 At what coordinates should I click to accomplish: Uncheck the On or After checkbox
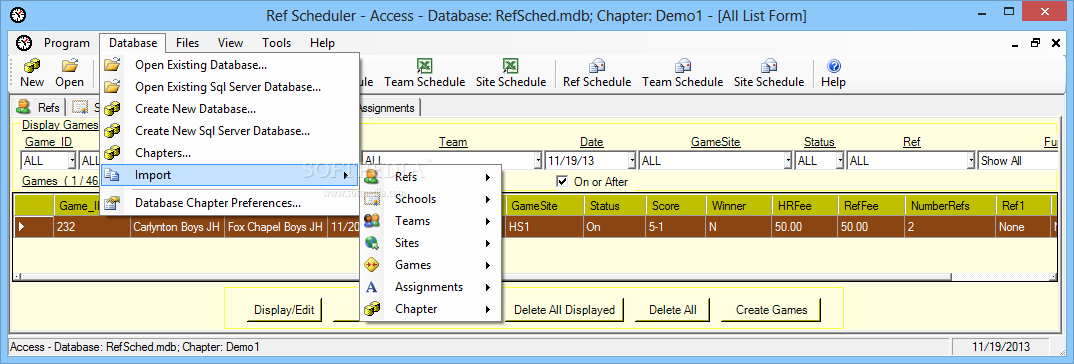click(x=563, y=182)
